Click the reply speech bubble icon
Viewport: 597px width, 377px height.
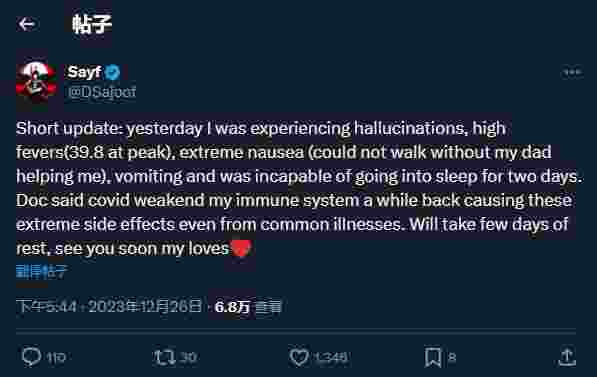[x=31, y=357]
